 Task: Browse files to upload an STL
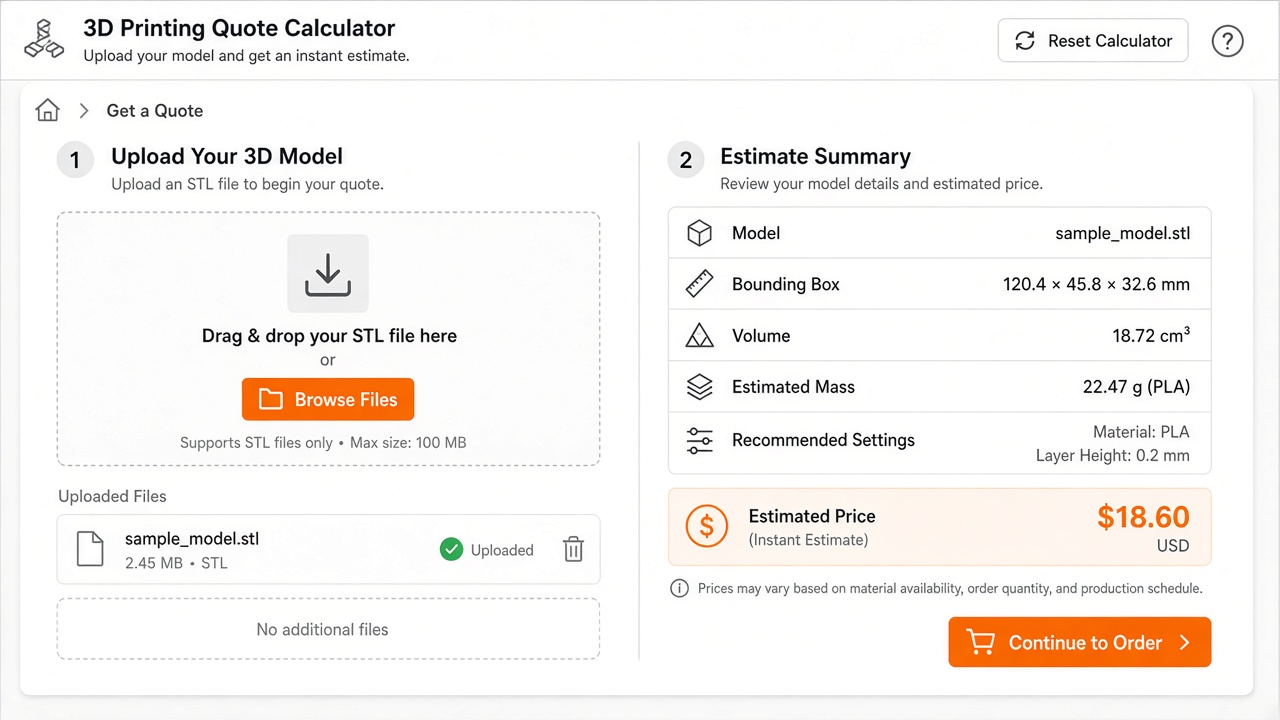328,399
